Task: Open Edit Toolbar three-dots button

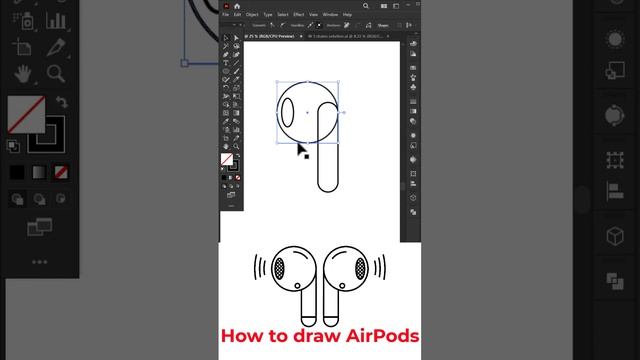Action: click(231, 206)
